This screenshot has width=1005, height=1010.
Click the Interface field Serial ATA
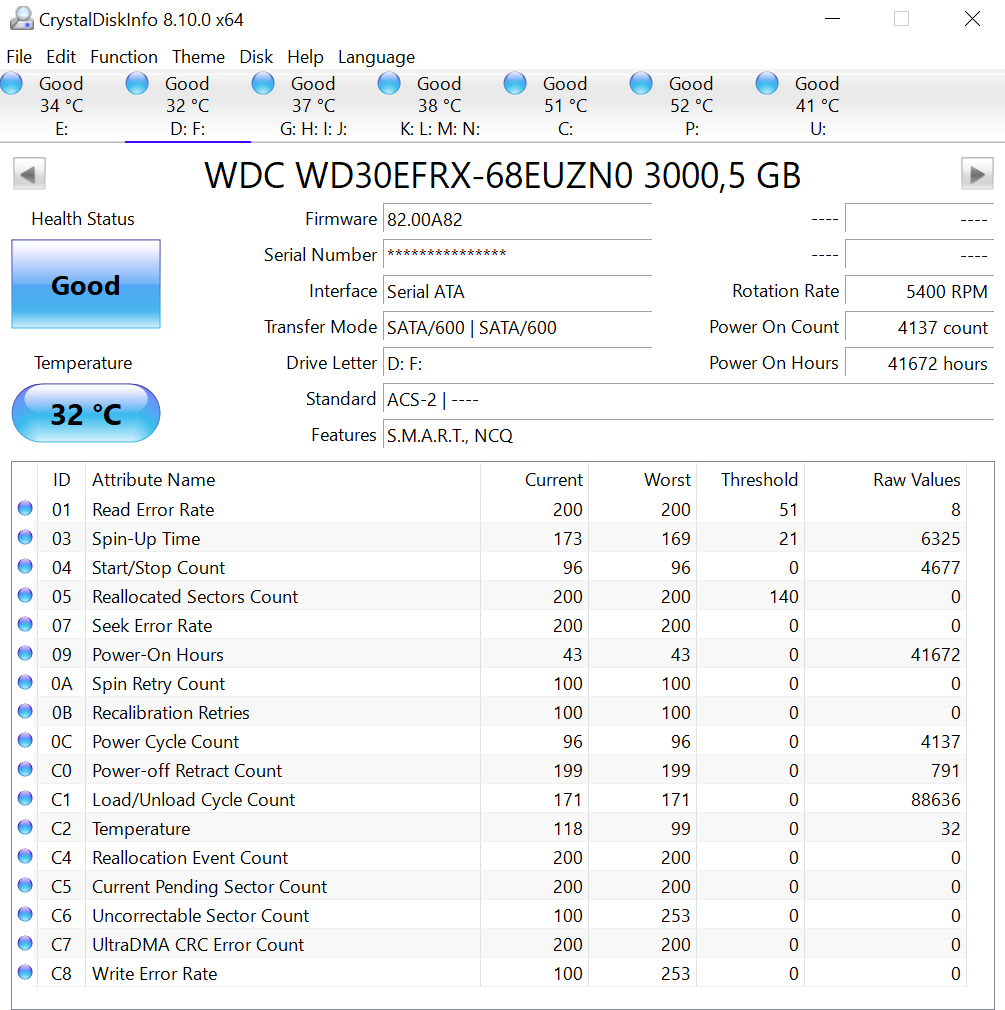(x=517, y=292)
